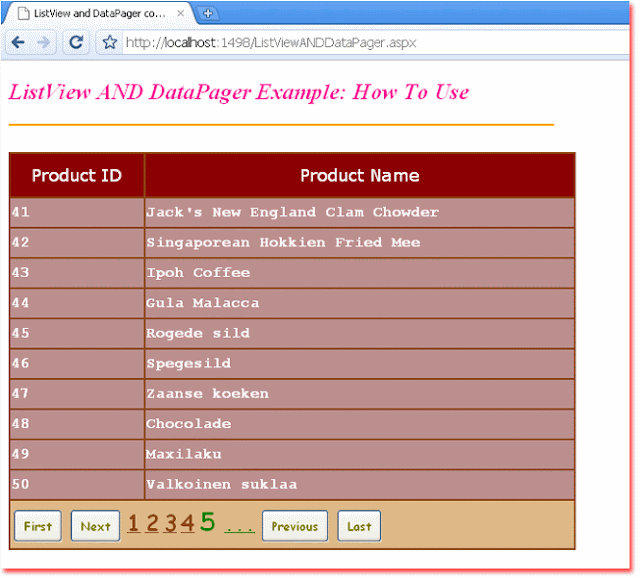The image size is (640, 578).
Task: Go back using the browser back arrow
Action: [x=18, y=42]
